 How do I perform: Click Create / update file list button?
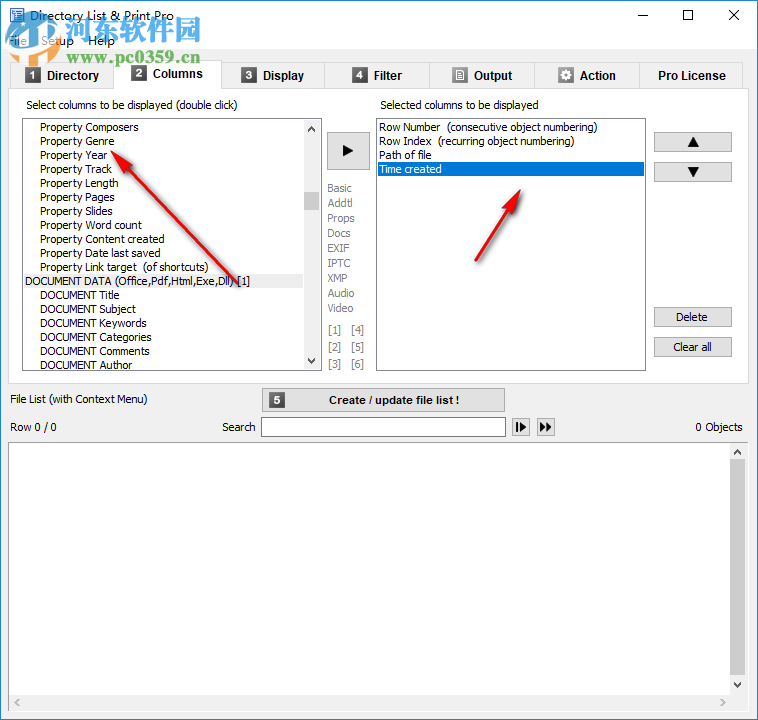(x=383, y=400)
